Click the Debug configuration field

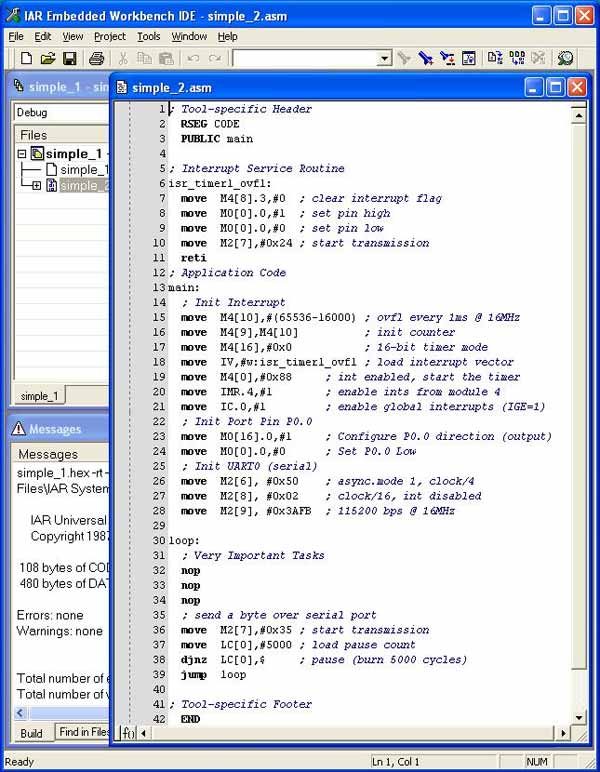(x=62, y=112)
